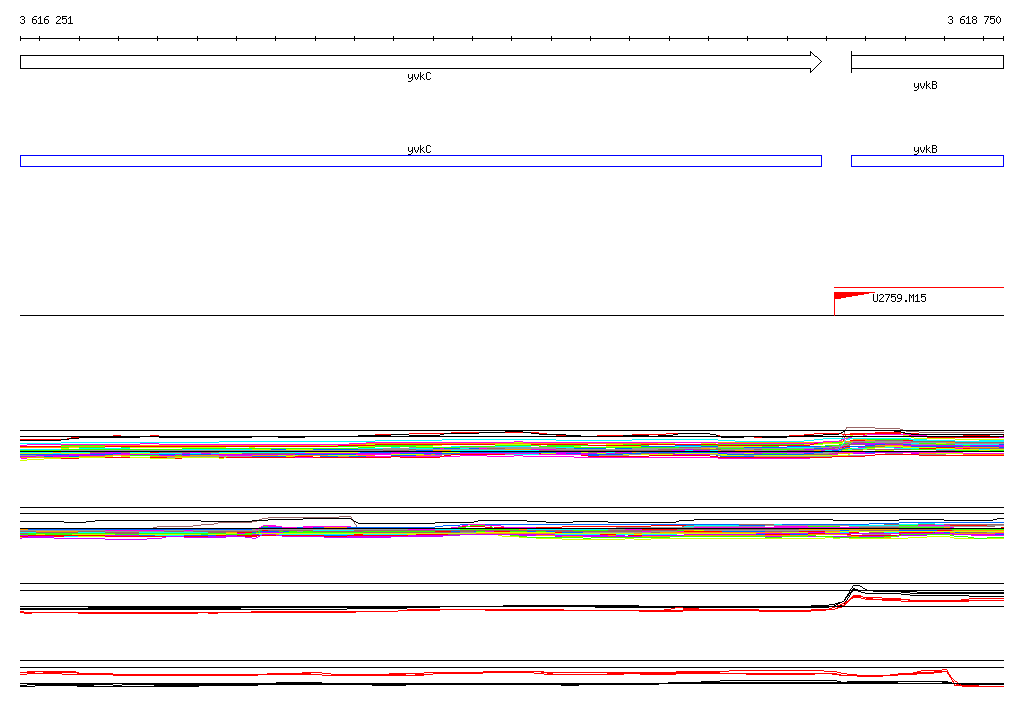Click the end coordinate 3 618 750
The height and width of the screenshot is (714, 1024).
974,20
